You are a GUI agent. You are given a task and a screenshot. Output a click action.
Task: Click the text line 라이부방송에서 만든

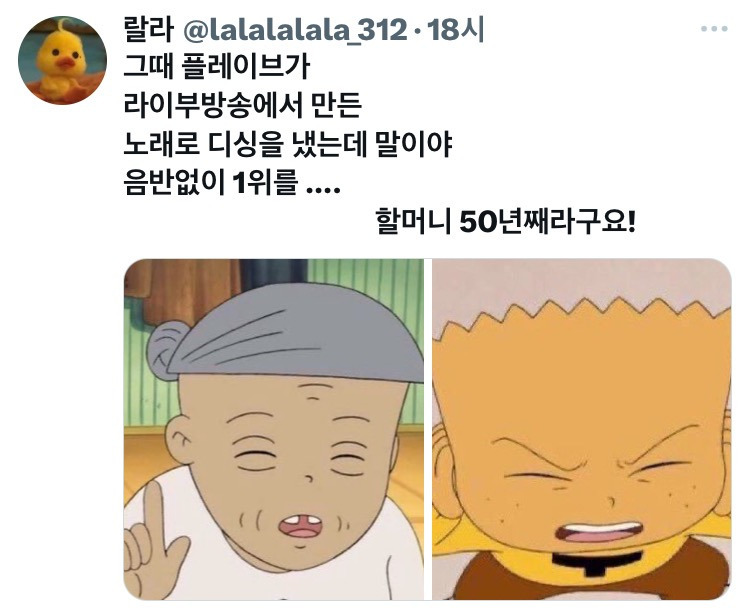click(x=242, y=105)
